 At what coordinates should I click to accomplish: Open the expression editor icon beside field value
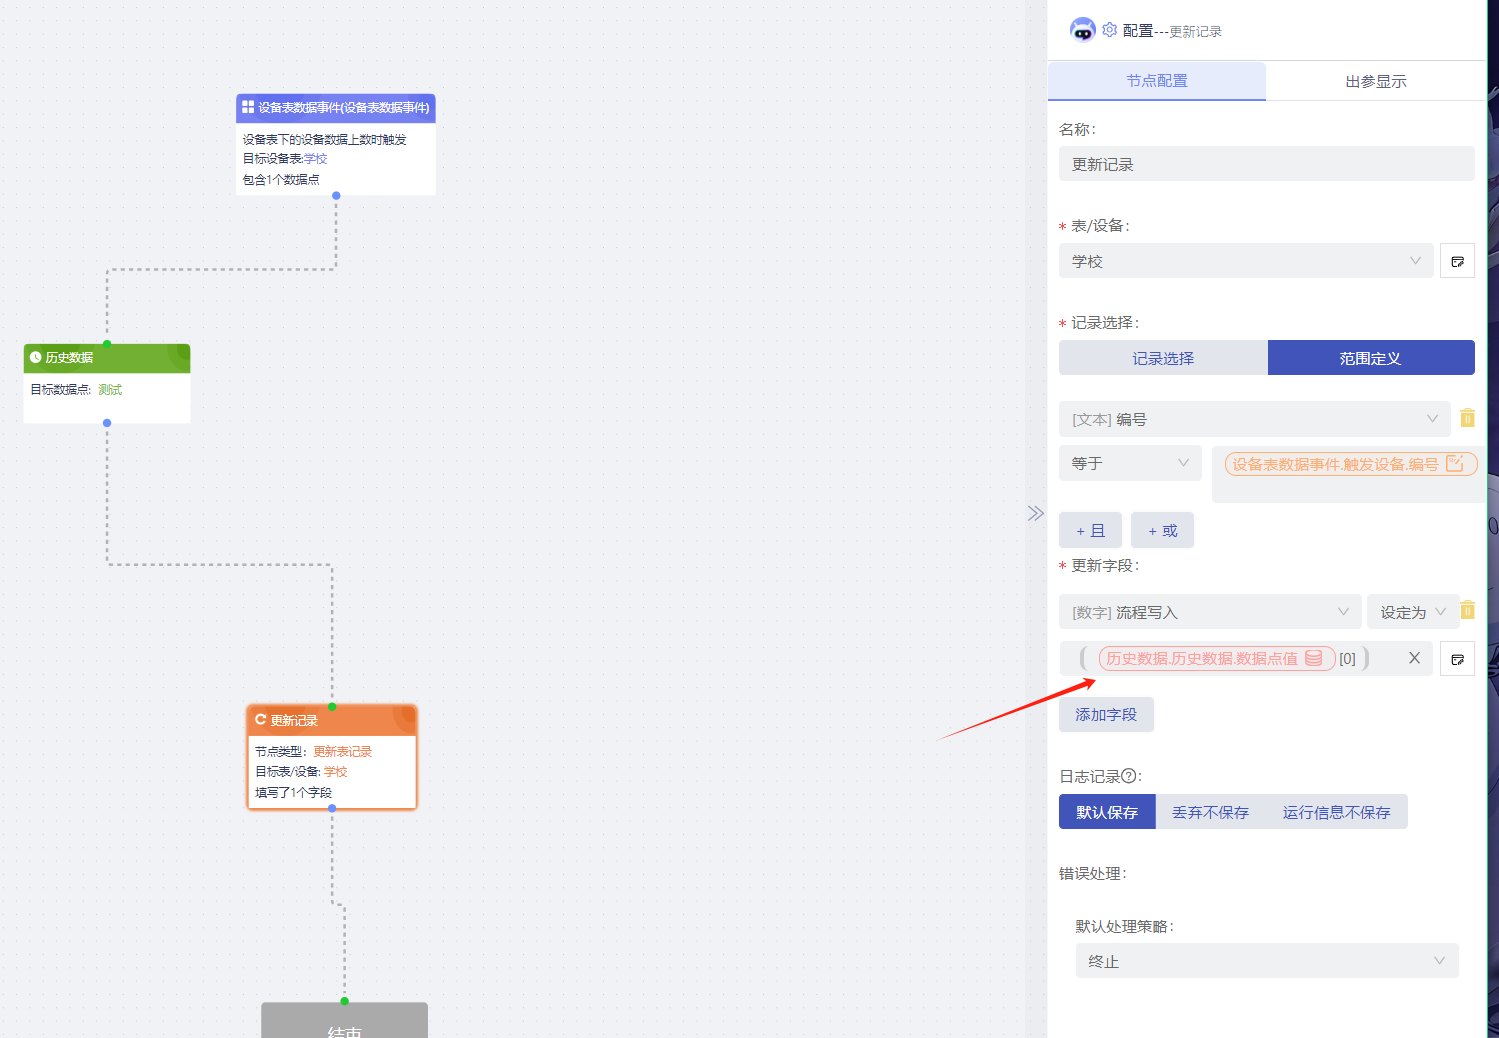pyautogui.click(x=1457, y=659)
